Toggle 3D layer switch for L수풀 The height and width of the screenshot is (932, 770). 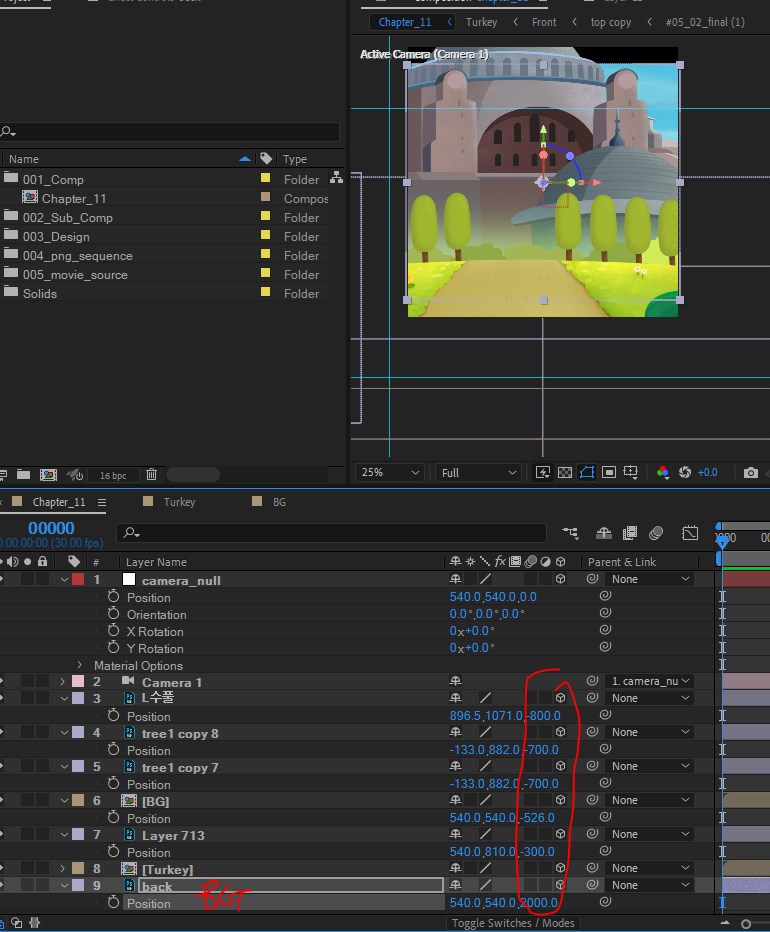coord(560,698)
